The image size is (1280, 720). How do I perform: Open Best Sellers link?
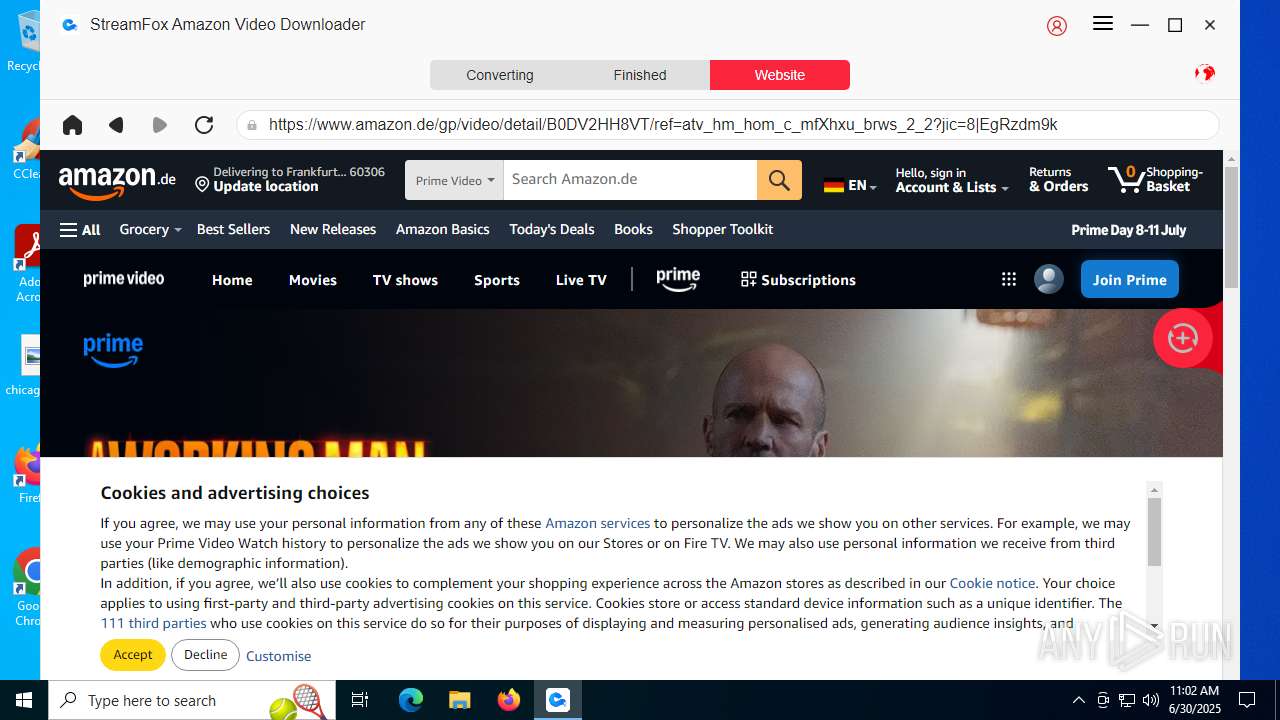click(233, 229)
